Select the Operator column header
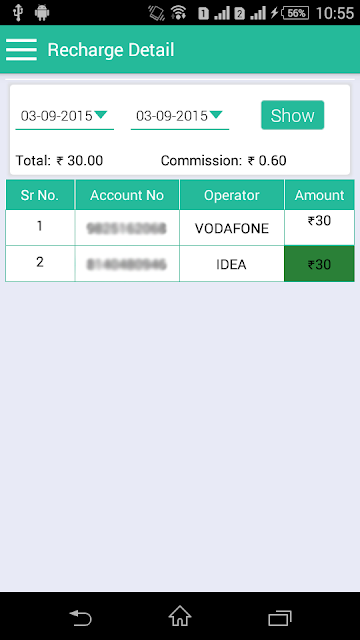Screen dimensions: 360x640 (x=232, y=195)
